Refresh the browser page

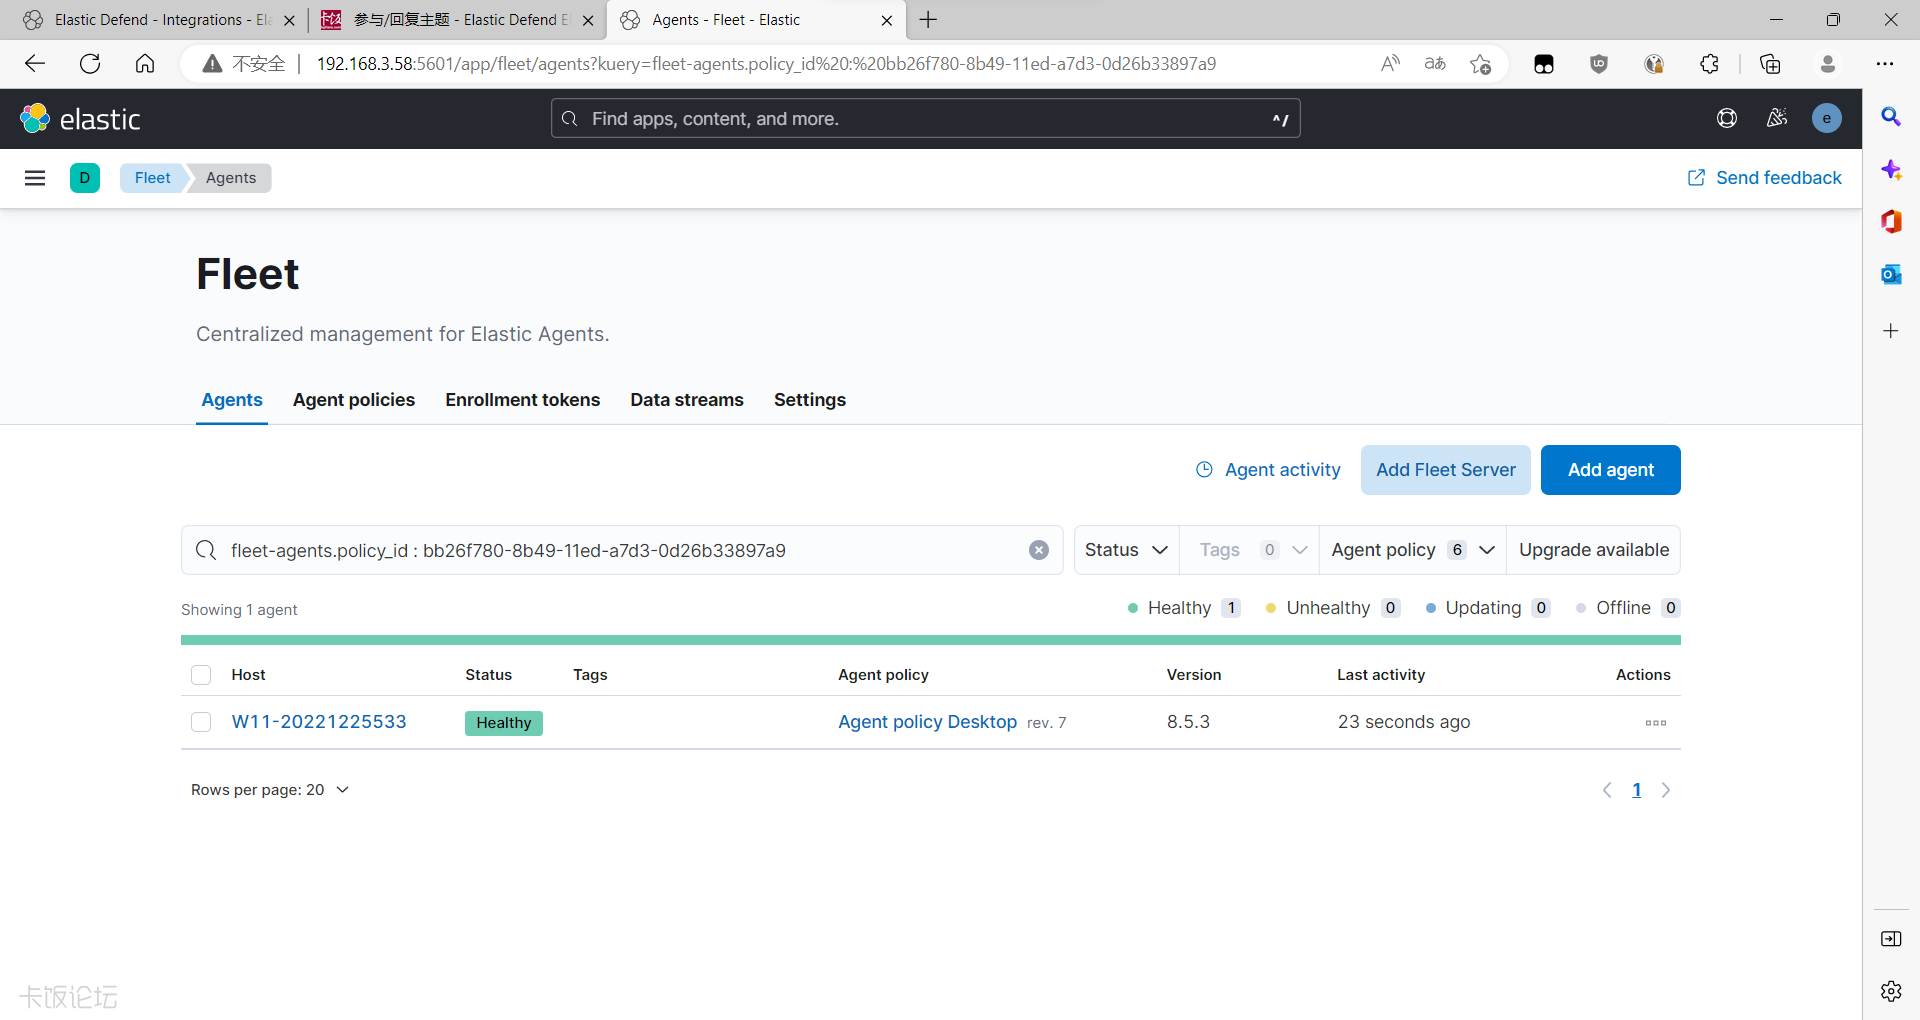[90, 64]
